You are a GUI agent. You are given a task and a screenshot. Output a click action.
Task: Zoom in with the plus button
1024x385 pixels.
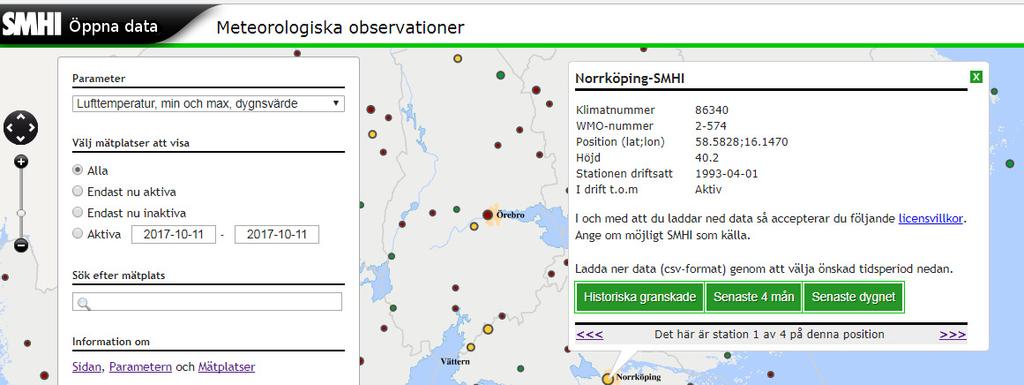tap(21, 161)
